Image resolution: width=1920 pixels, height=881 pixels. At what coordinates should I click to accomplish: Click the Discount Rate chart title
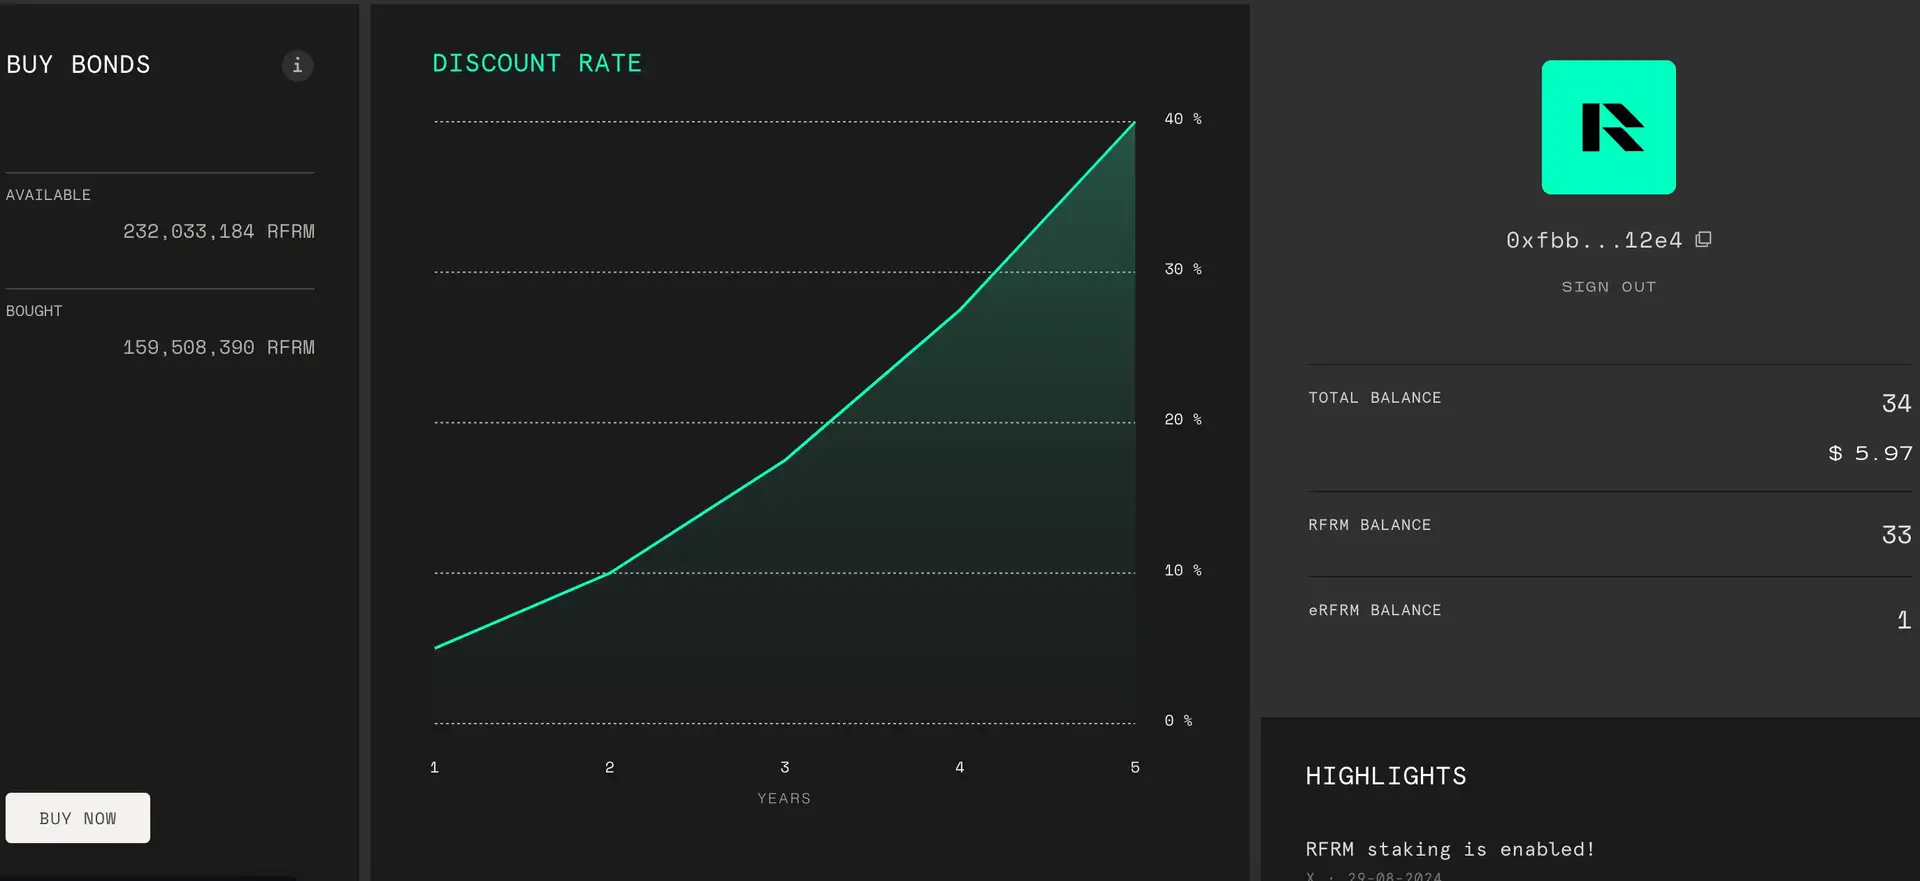536,63
